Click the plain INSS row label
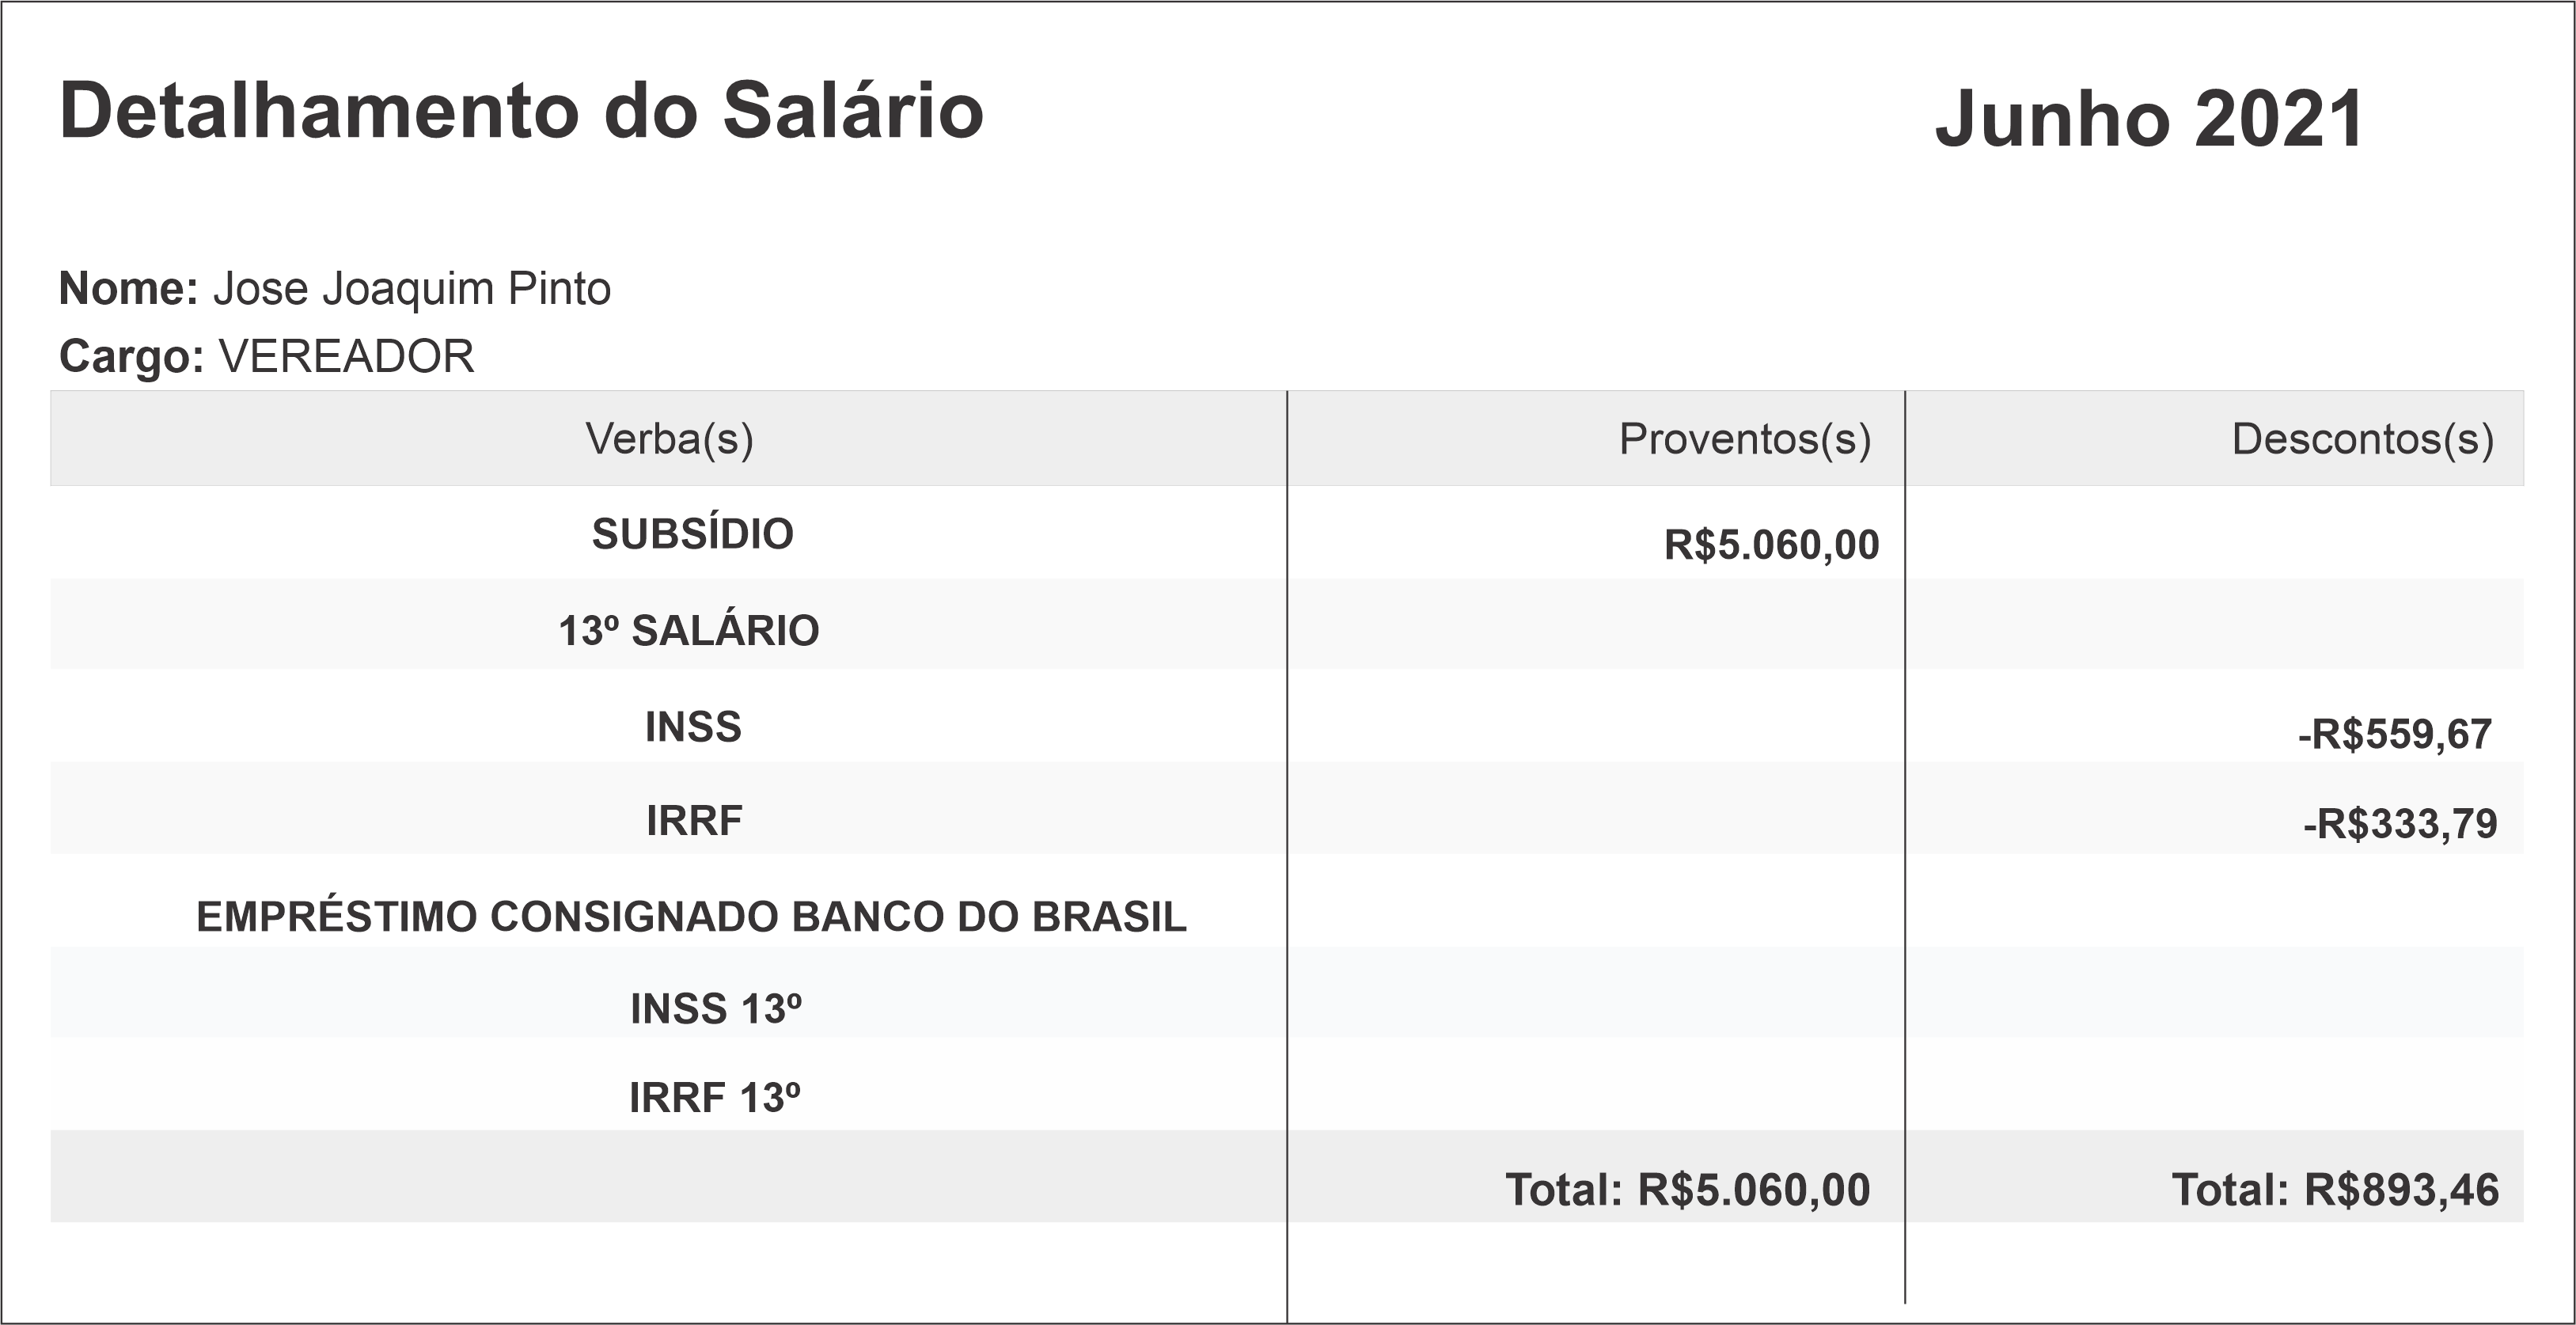The image size is (2576, 1325). (x=693, y=727)
